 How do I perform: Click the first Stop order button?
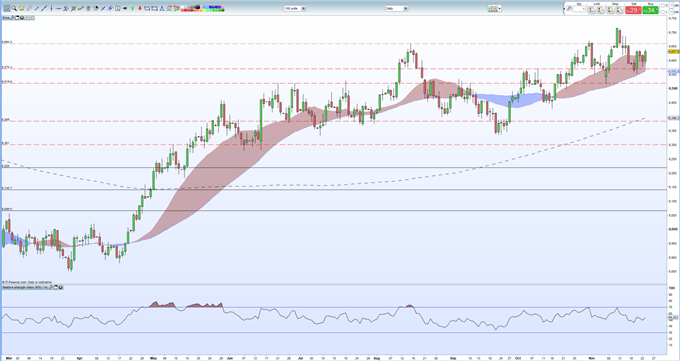pos(611,10)
